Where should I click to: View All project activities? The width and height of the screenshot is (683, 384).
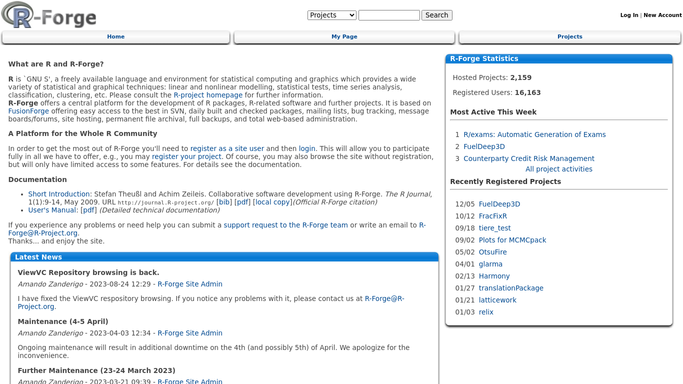pos(559,169)
